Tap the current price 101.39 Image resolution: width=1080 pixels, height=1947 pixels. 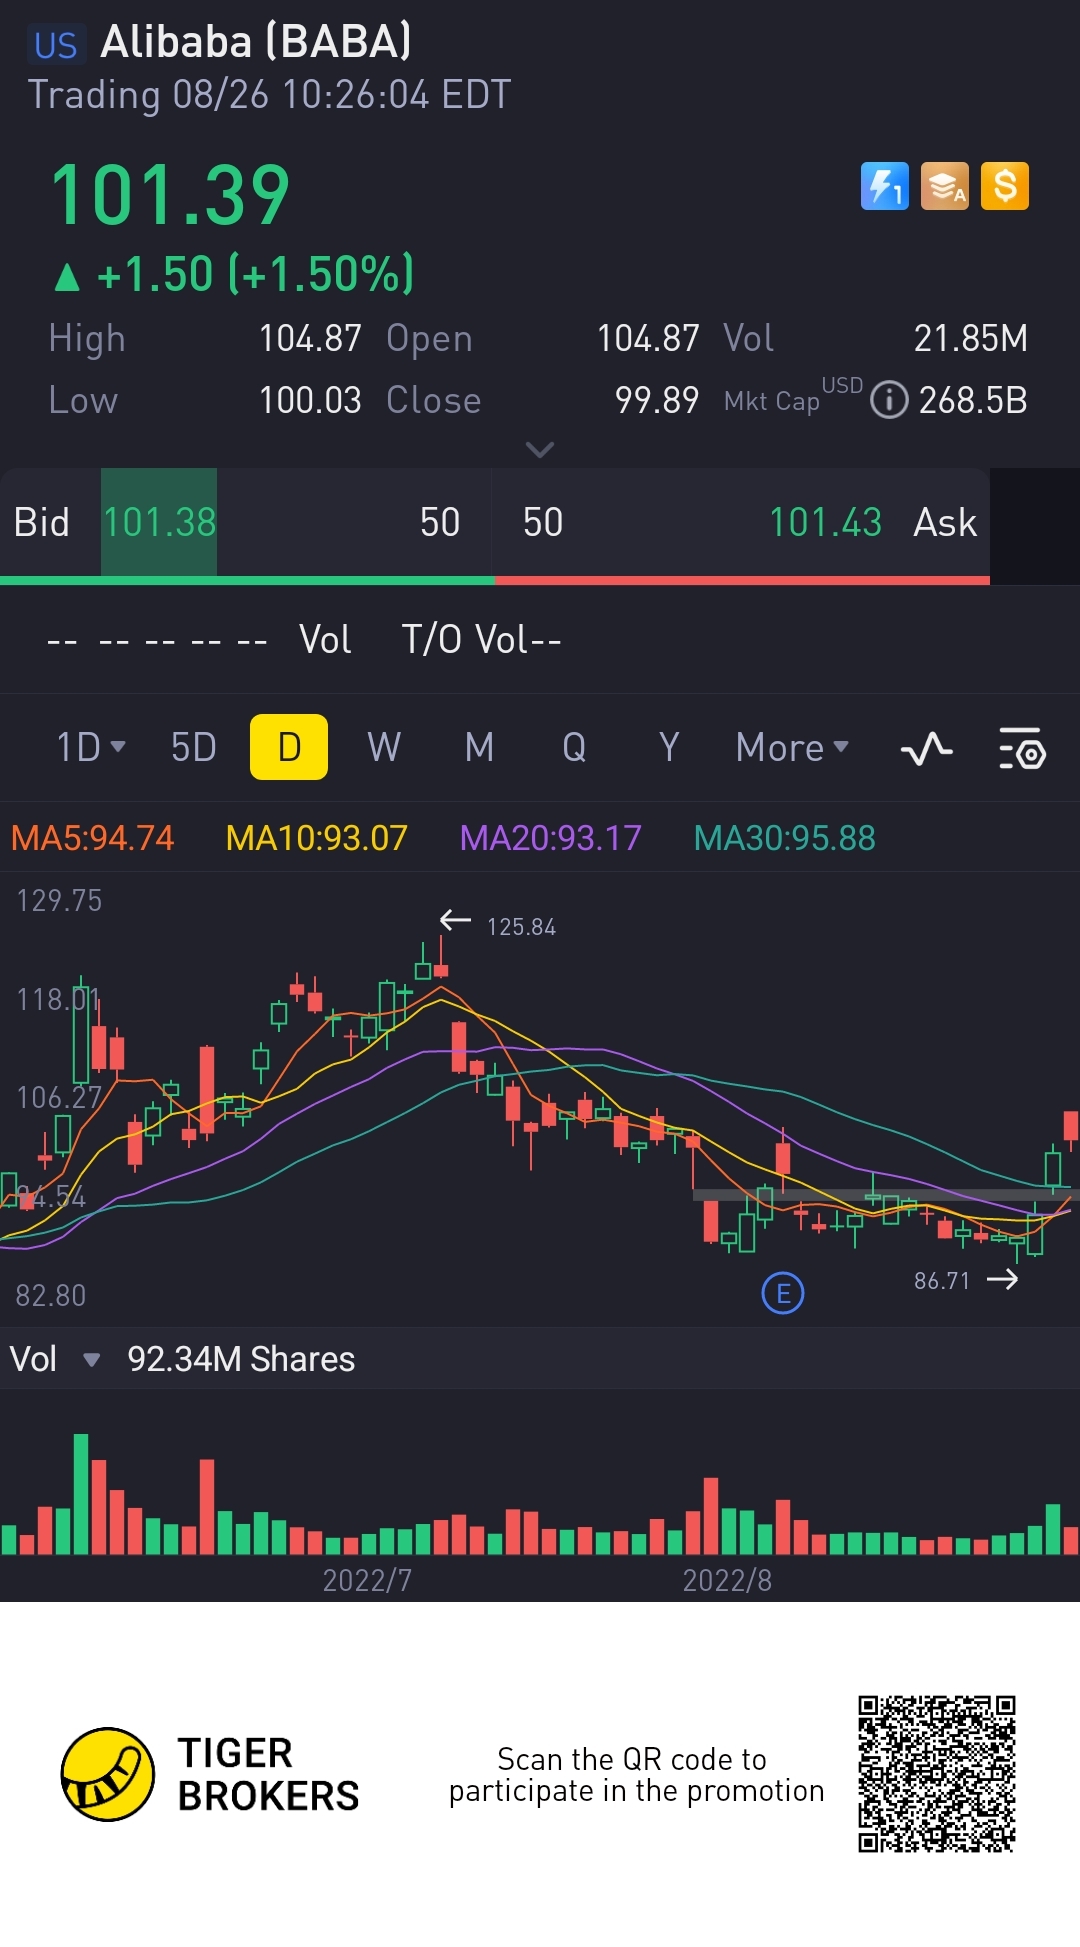[x=170, y=196]
